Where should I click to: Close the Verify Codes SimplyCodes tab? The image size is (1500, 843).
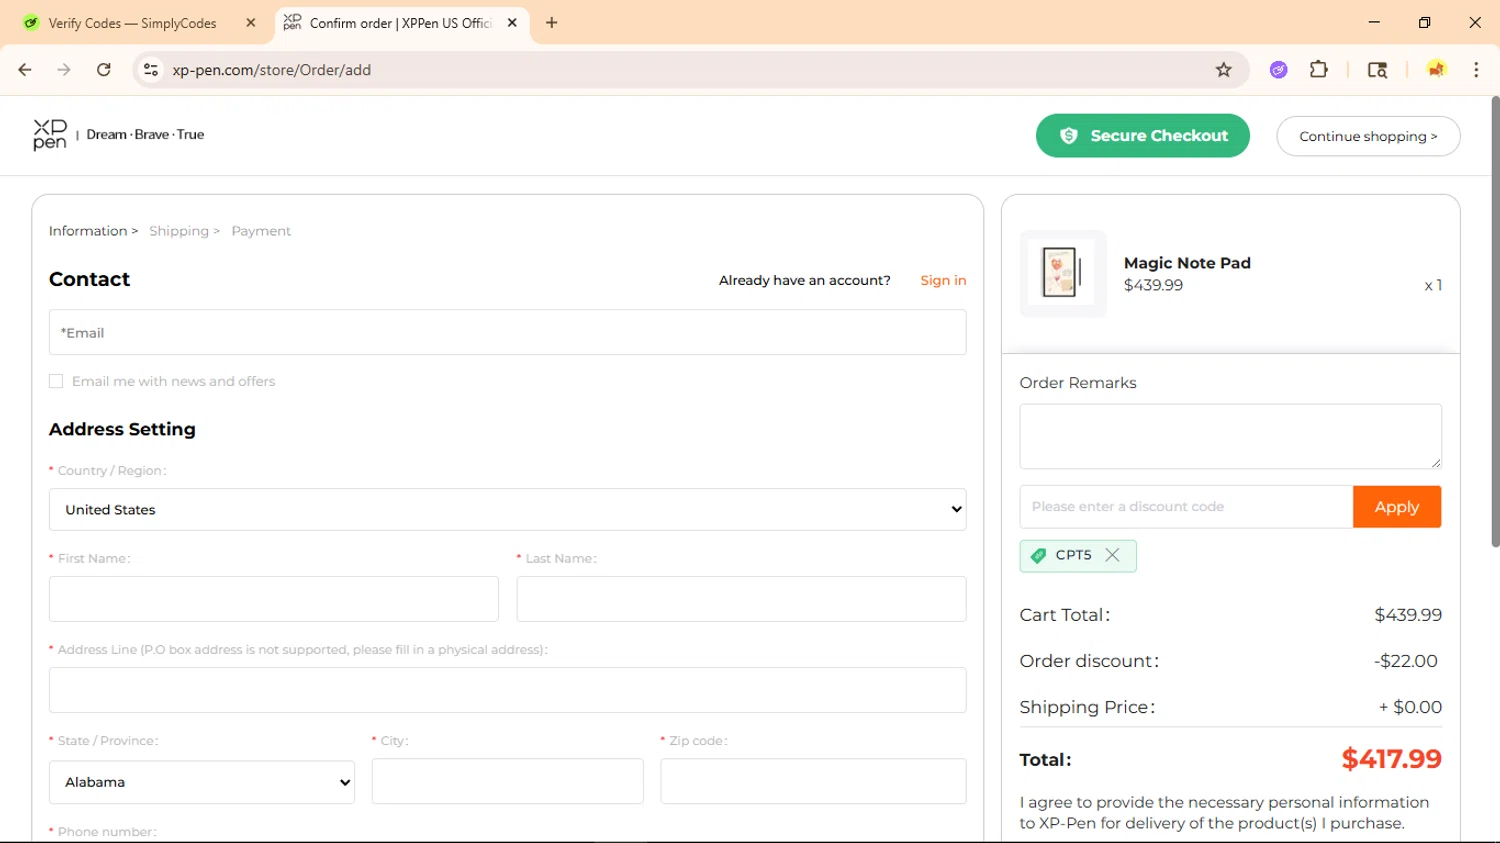(250, 23)
